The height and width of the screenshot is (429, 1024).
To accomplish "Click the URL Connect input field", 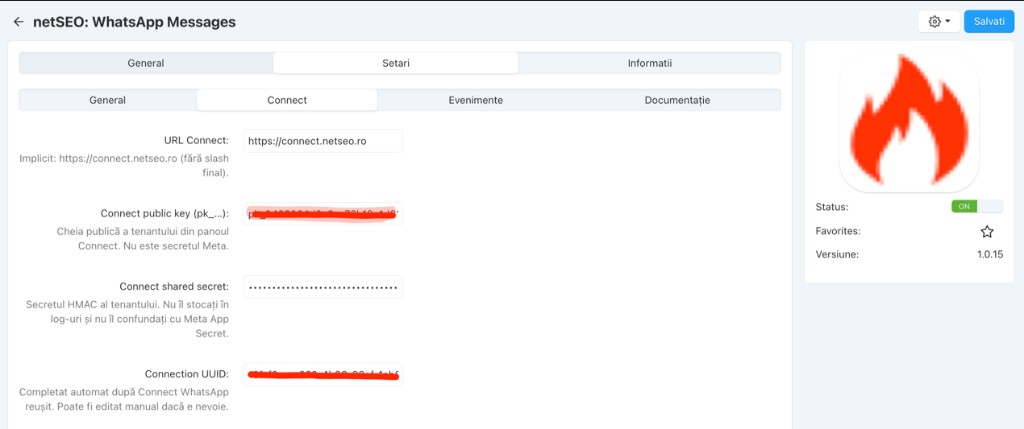I will pyautogui.click(x=323, y=141).
